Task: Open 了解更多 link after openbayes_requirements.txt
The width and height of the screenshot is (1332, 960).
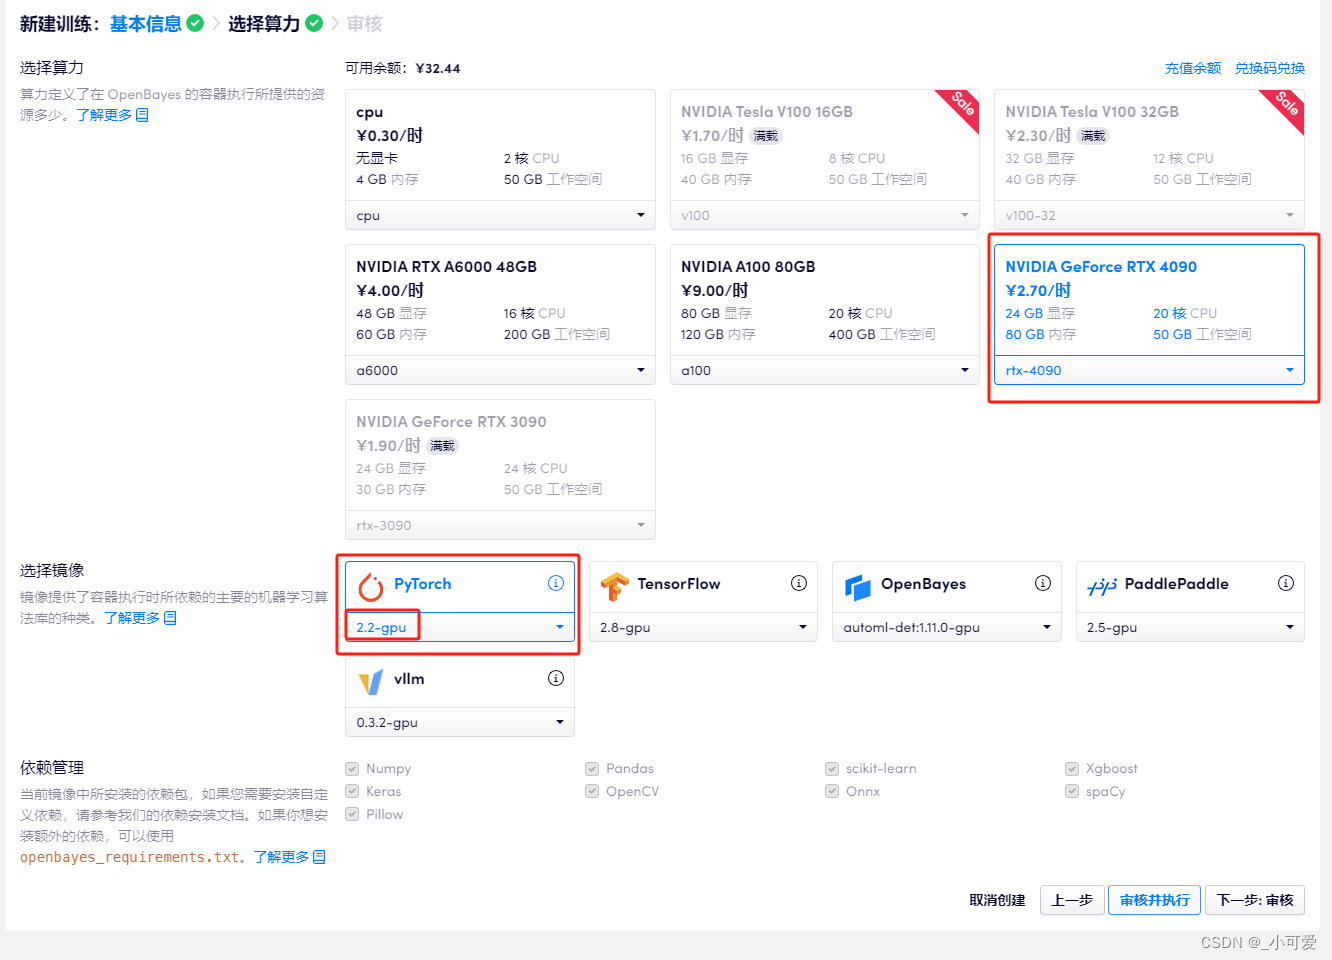Action: 281,857
